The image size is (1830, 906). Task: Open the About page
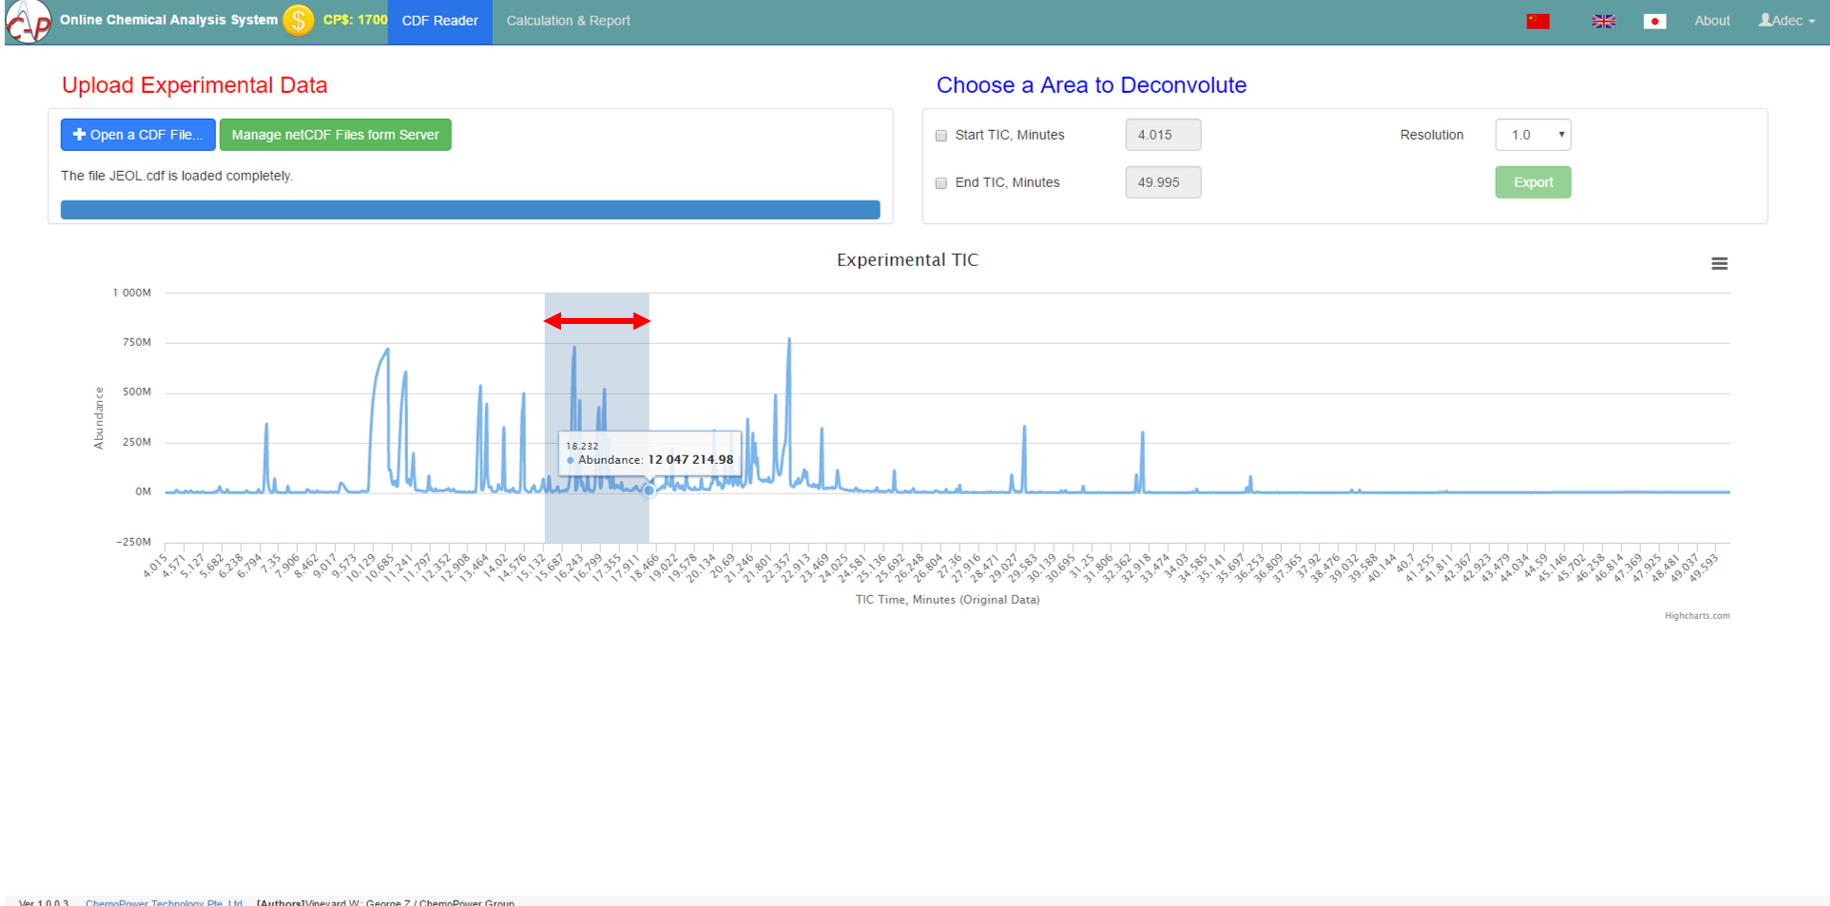(x=1711, y=21)
